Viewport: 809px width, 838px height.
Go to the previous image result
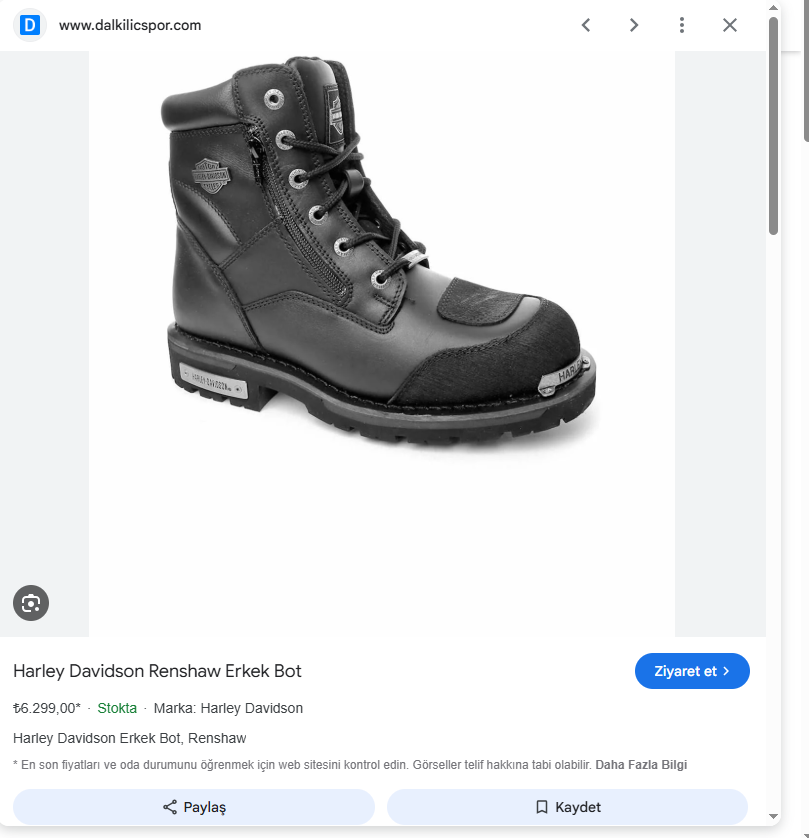tap(586, 25)
